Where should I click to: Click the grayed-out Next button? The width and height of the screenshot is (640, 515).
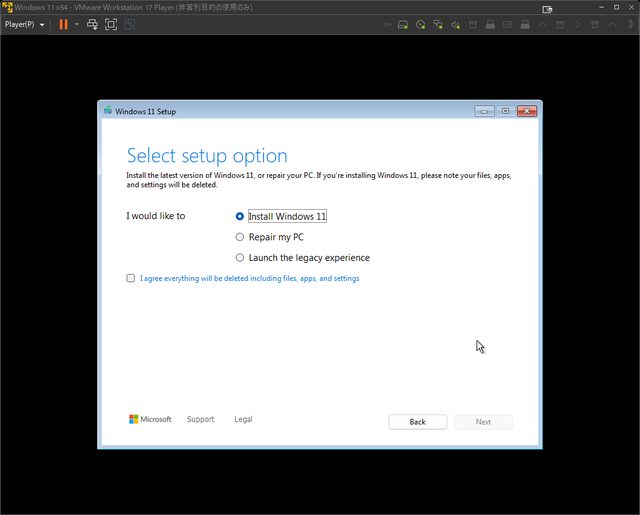click(x=483, y=422)
